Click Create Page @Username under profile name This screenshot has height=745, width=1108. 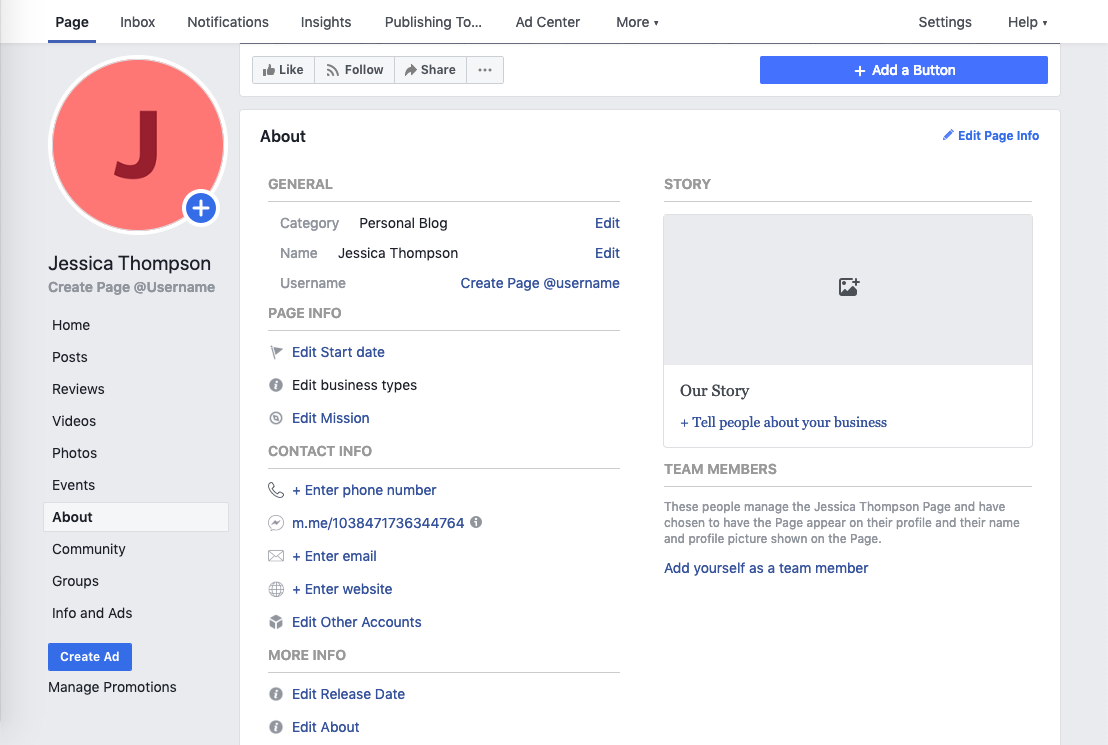point(131,287)
